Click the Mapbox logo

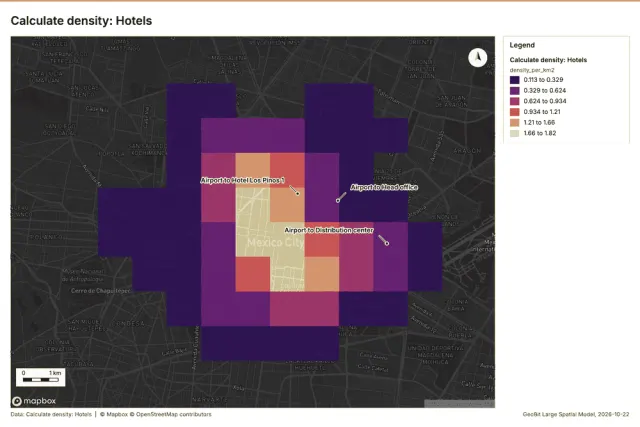pos(34,401)
